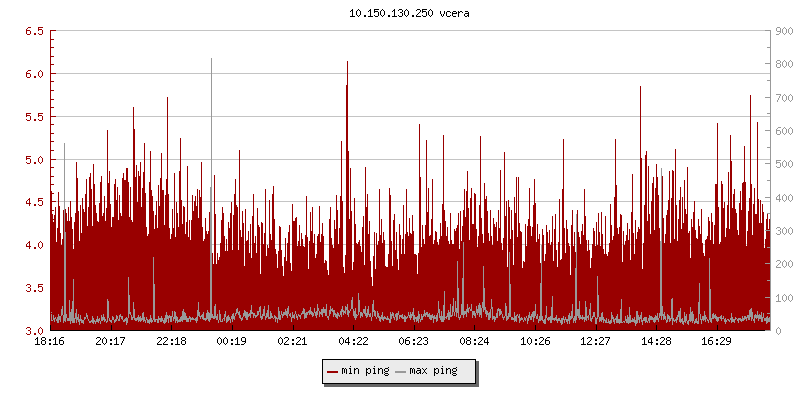Select the 5.0 label on left axis
Viewport: 800px width, 400px height.
(x=34, y=160)
